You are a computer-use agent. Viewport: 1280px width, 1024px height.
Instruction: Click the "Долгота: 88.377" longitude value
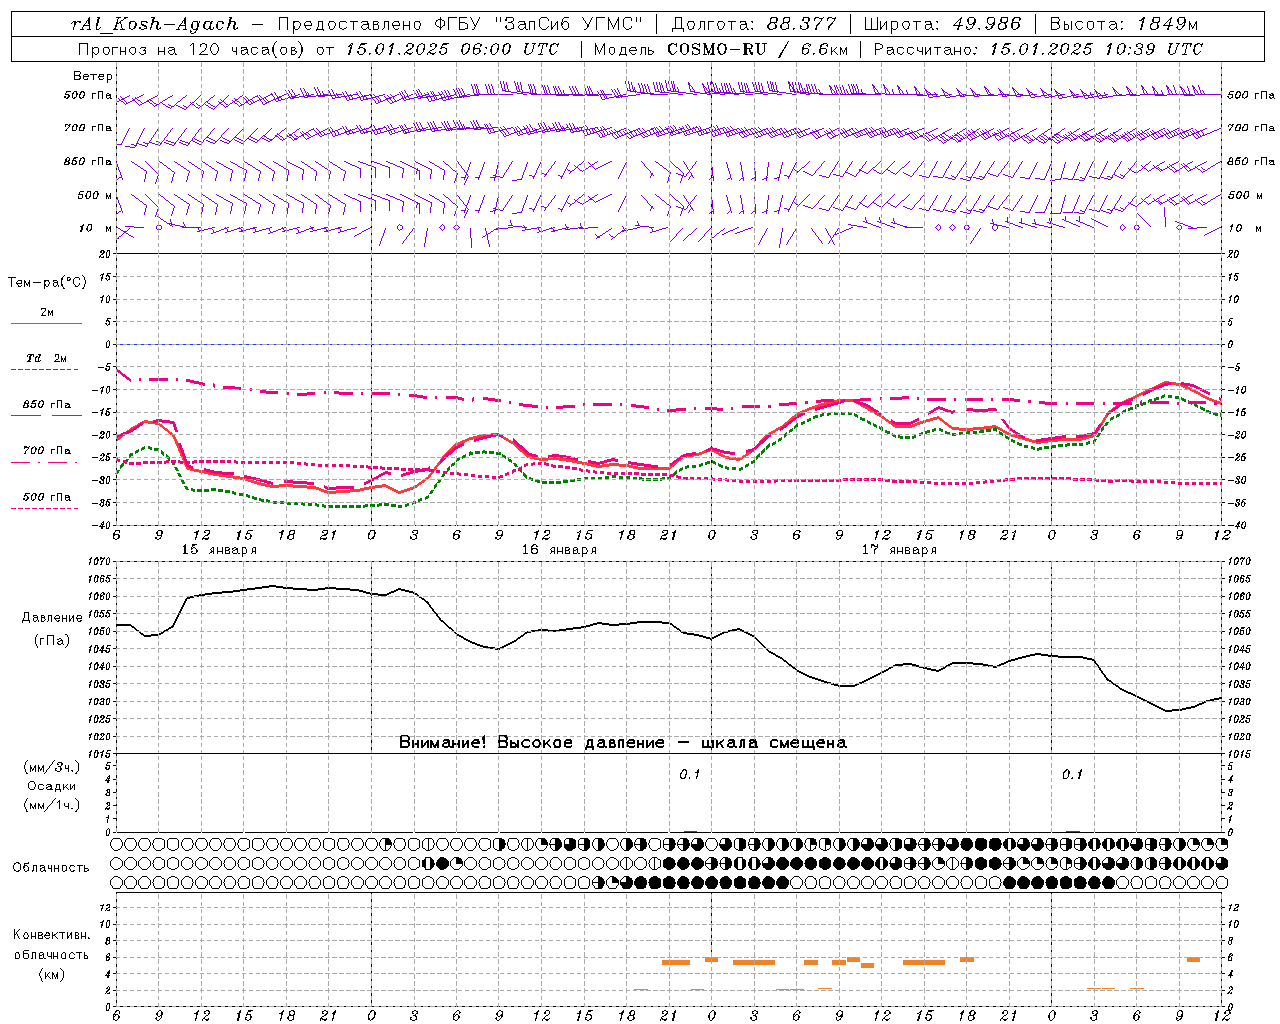click(754, 24)
